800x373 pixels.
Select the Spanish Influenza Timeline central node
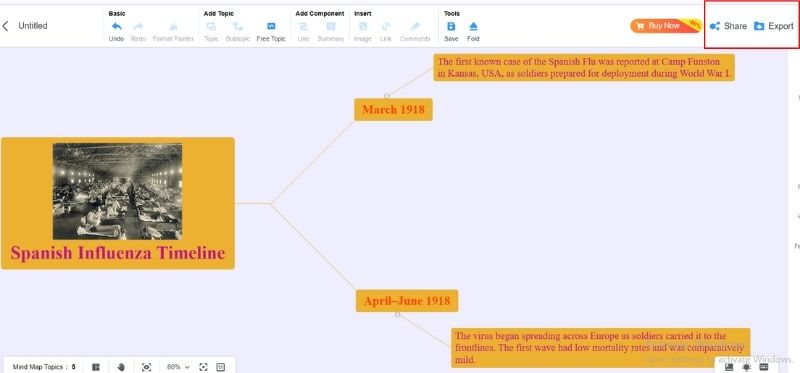coord(118,203)
